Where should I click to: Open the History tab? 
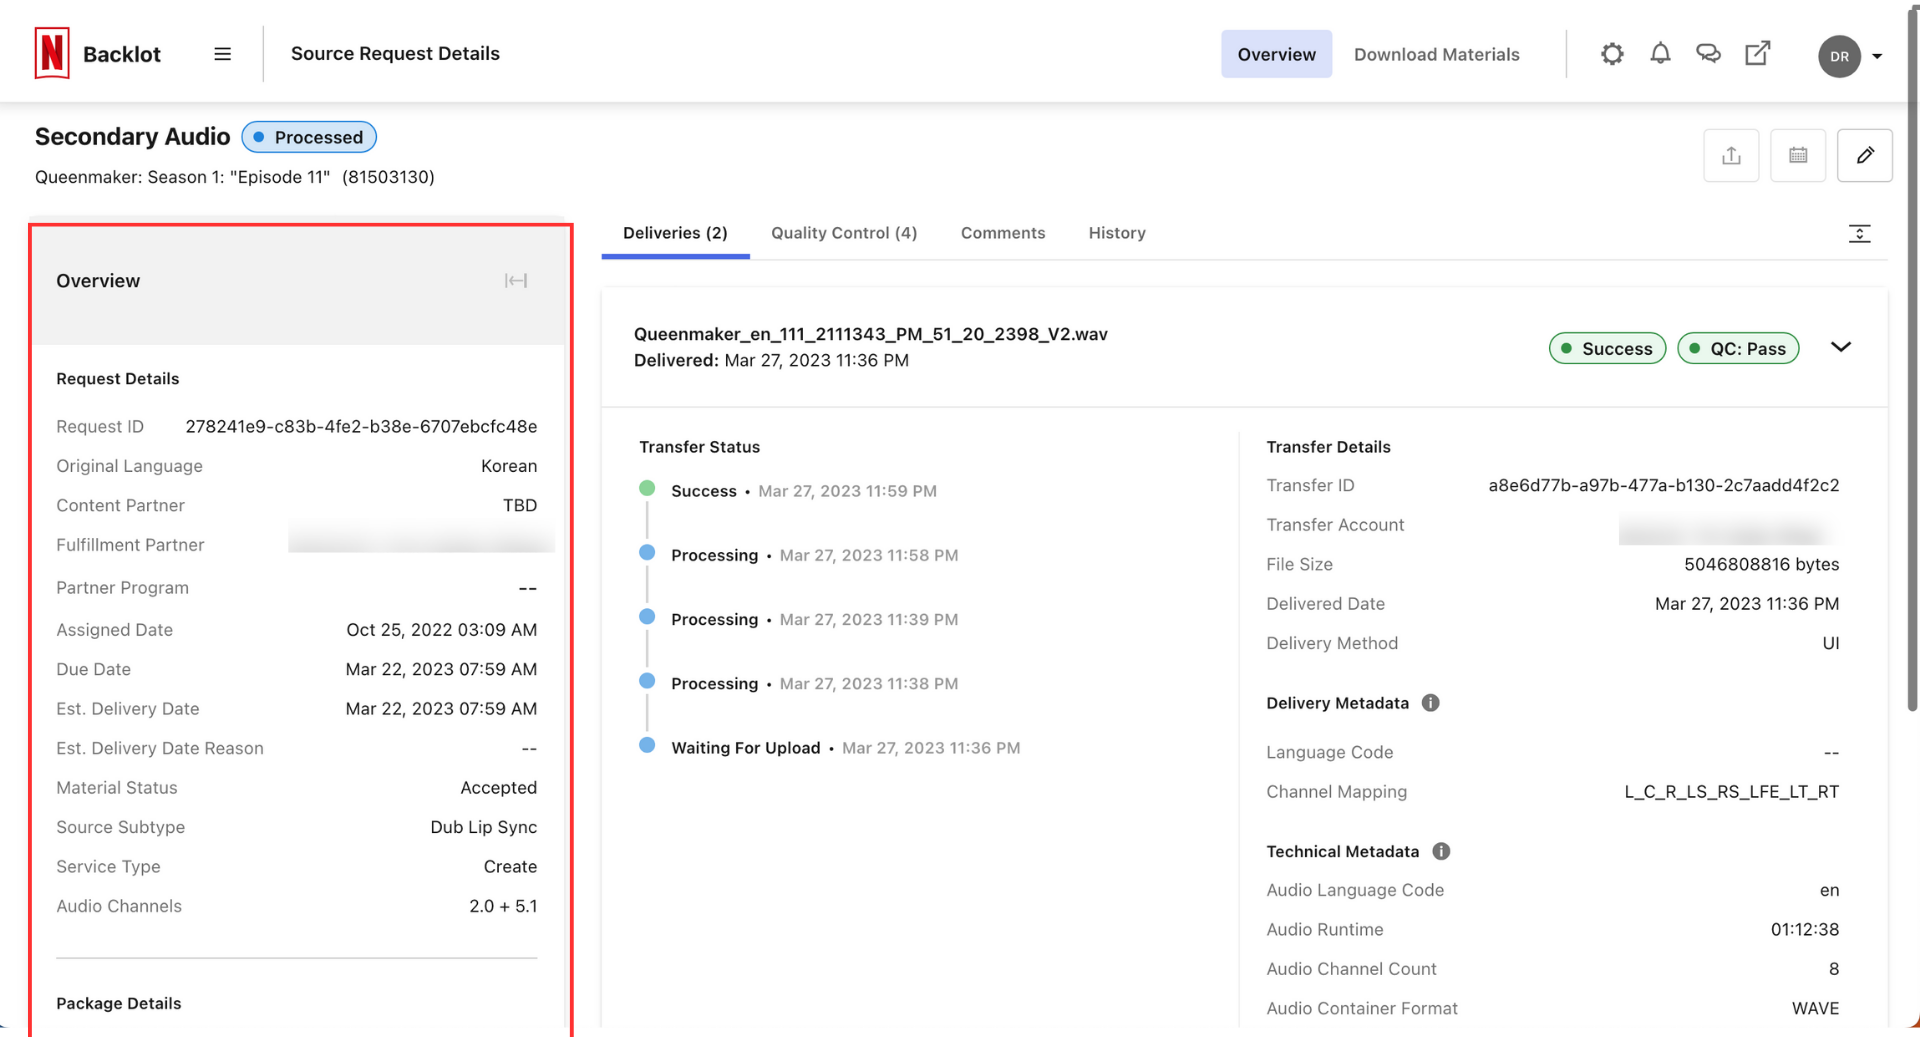point(1117,233)
